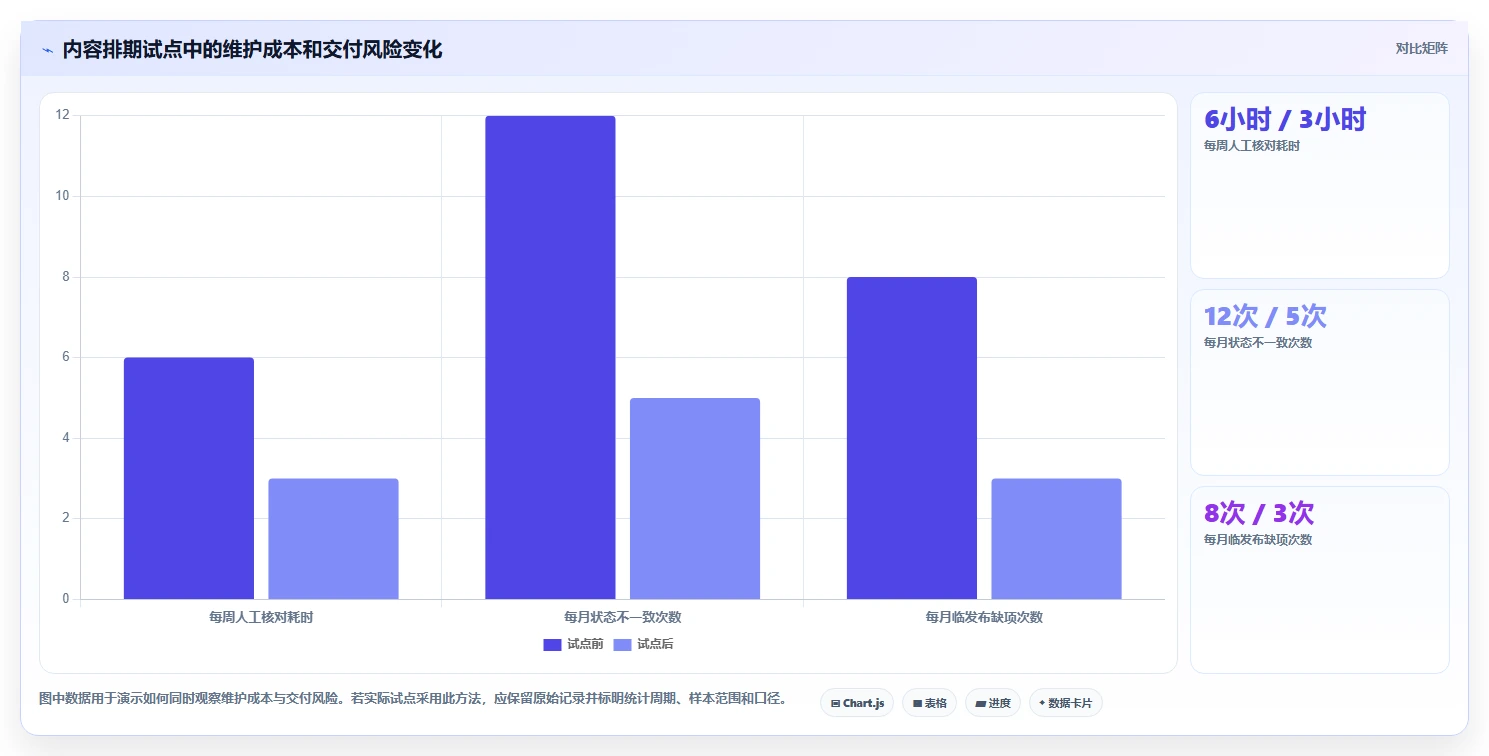This screenshot has width=1489, height=756.
Task: Click the icon beside the panel title
Action: coord(48,50)
